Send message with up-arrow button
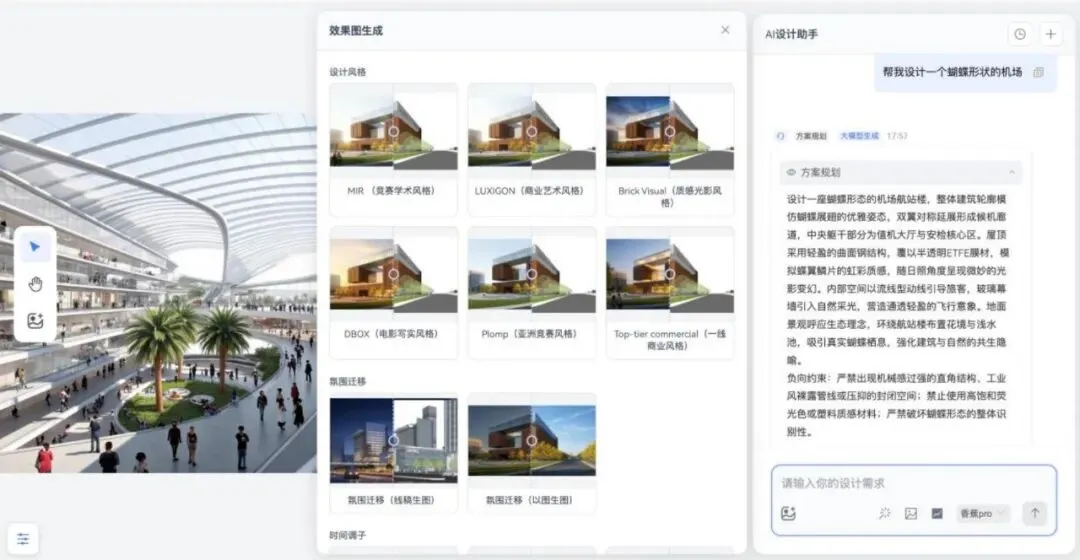This screenshot has height=560, width=1080. coord(1035,513)
